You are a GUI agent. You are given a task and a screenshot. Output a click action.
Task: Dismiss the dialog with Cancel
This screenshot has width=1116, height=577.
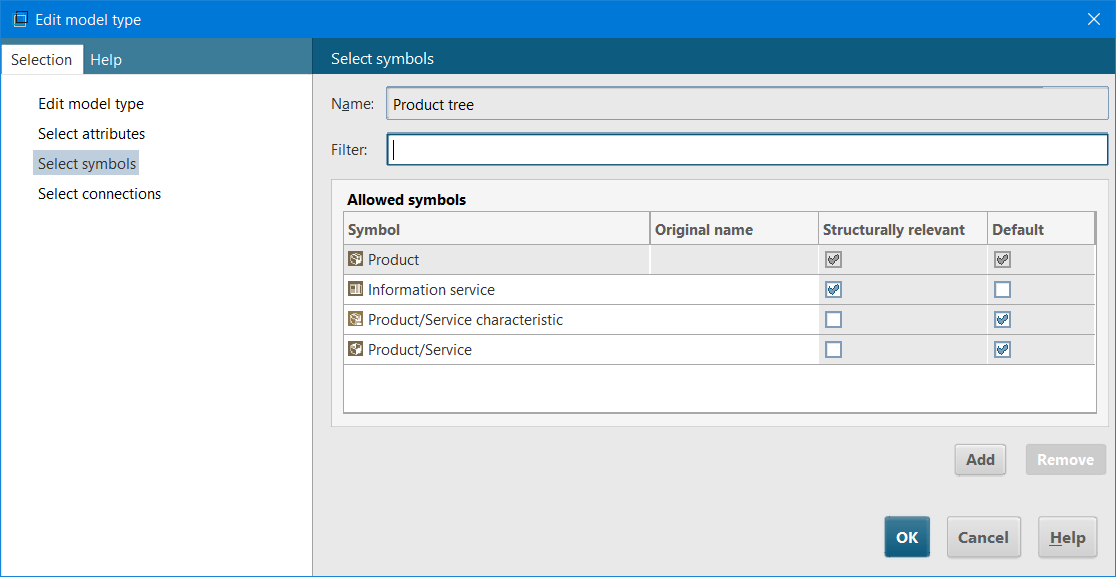[x=983, y=537]
